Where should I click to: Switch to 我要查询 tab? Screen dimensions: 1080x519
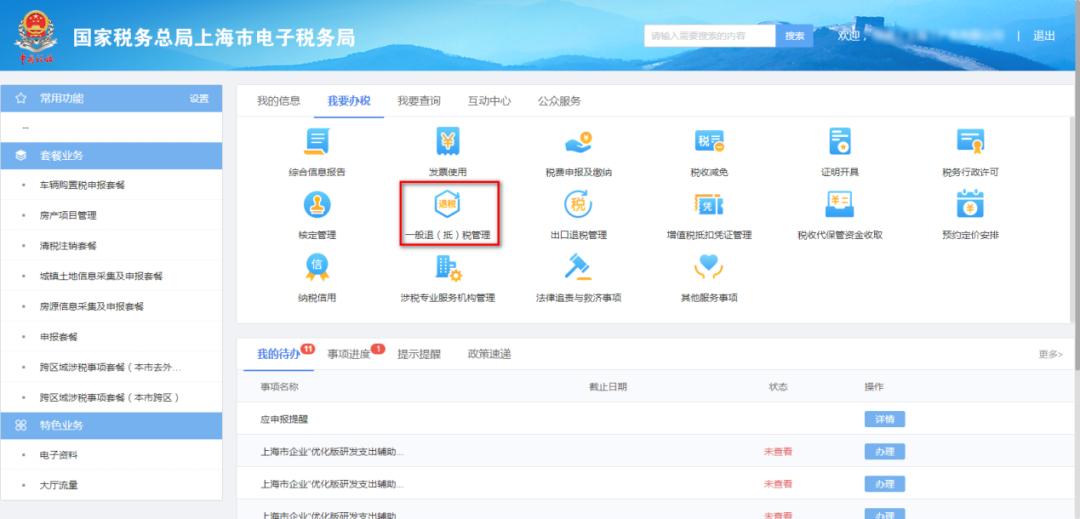[x=418, y=101]
